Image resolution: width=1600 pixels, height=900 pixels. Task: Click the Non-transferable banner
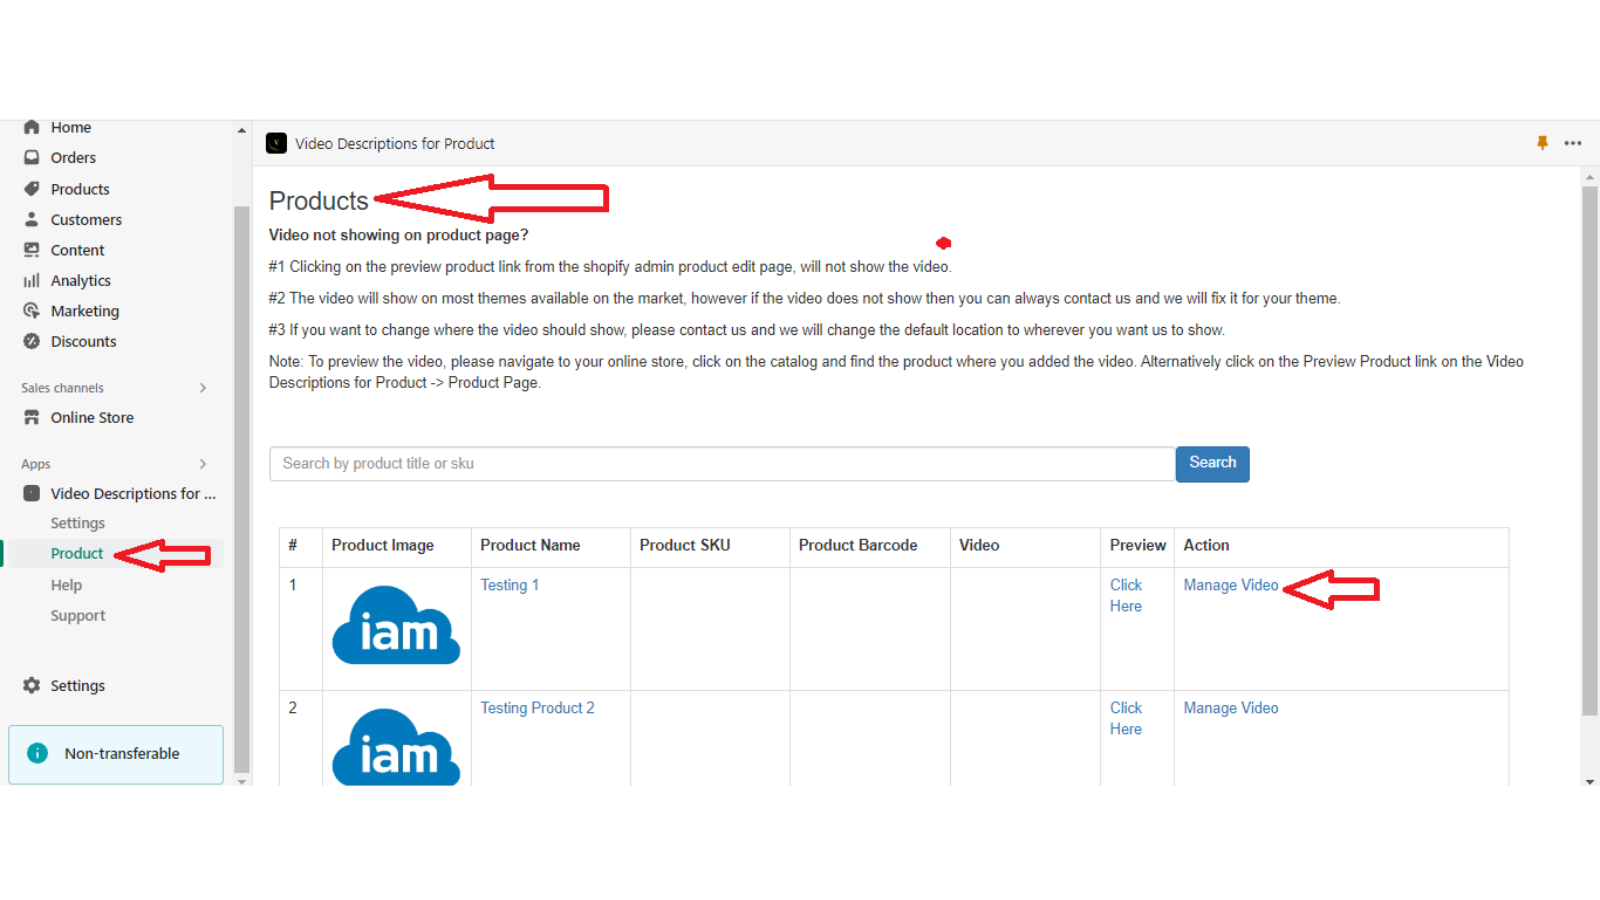click(116, 754)
